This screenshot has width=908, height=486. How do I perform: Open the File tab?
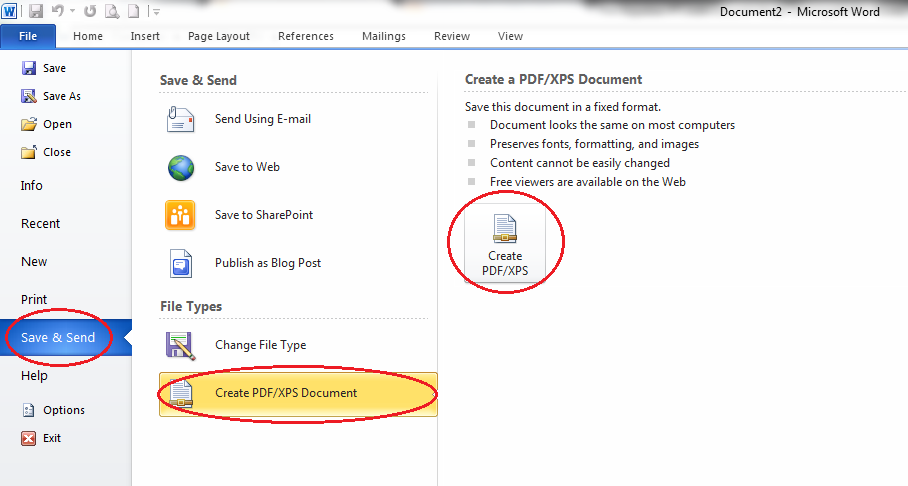tap(28, 36)
